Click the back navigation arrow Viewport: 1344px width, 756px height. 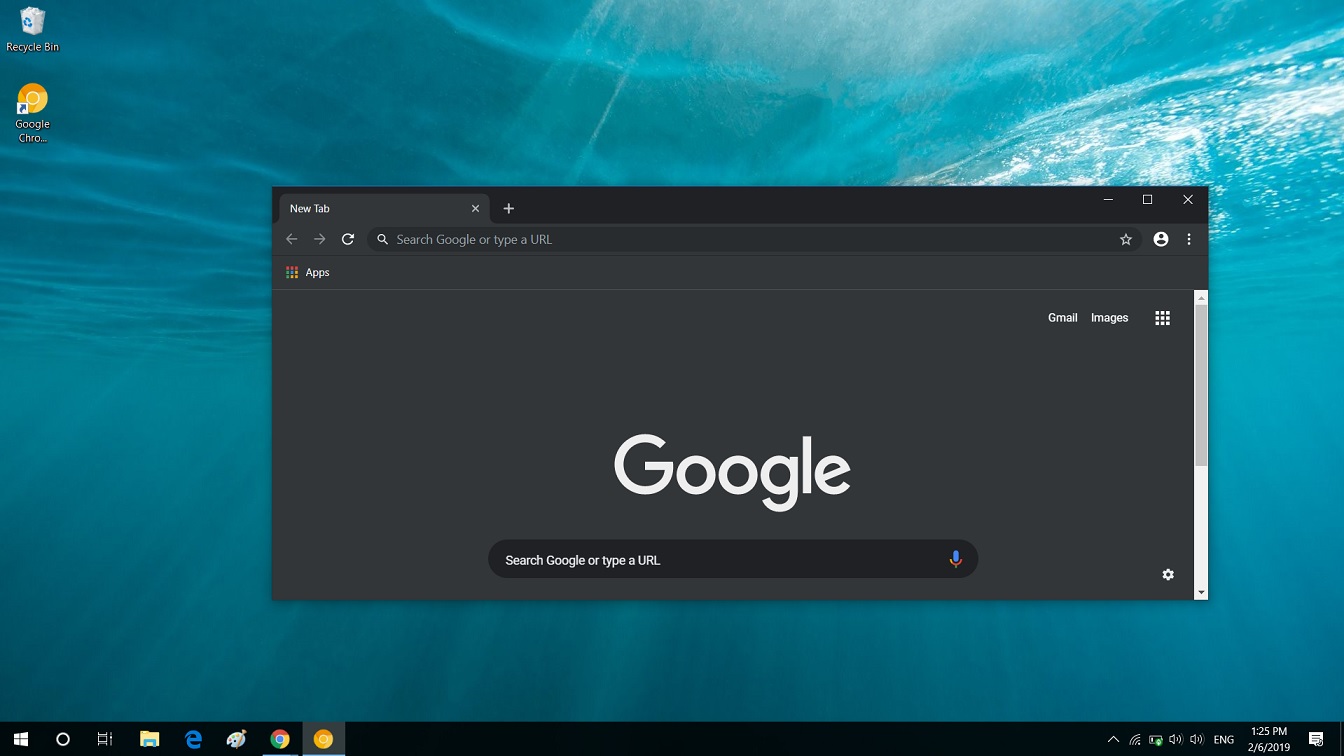point(291,239)
